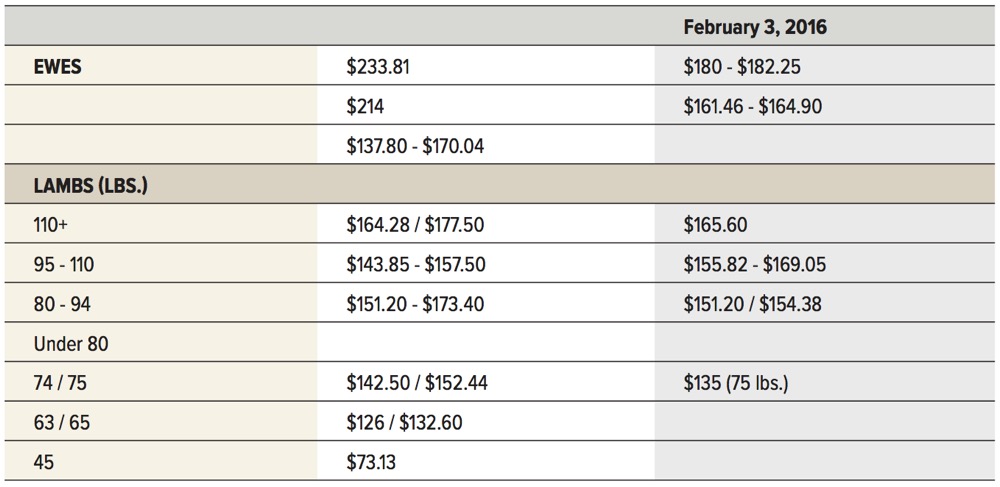
Task: Select the EWES row label
Action: [57, 67]
